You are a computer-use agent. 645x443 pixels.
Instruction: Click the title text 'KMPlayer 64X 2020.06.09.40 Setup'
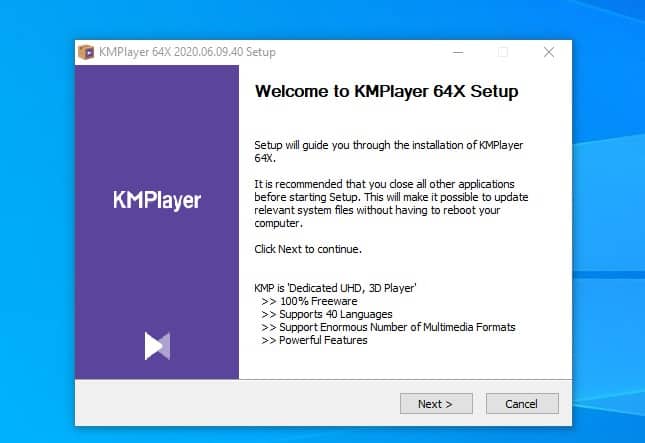[187, 52]
